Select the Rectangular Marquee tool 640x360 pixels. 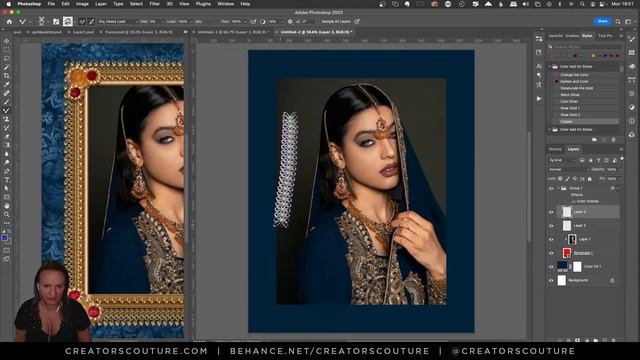pos(7,50)
